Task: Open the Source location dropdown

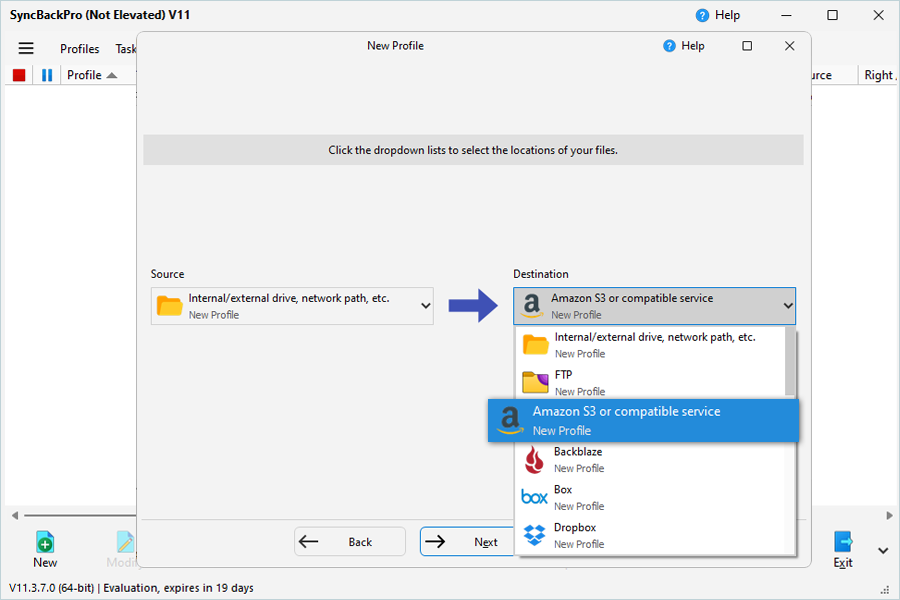Action: click(x=292, y=306)
